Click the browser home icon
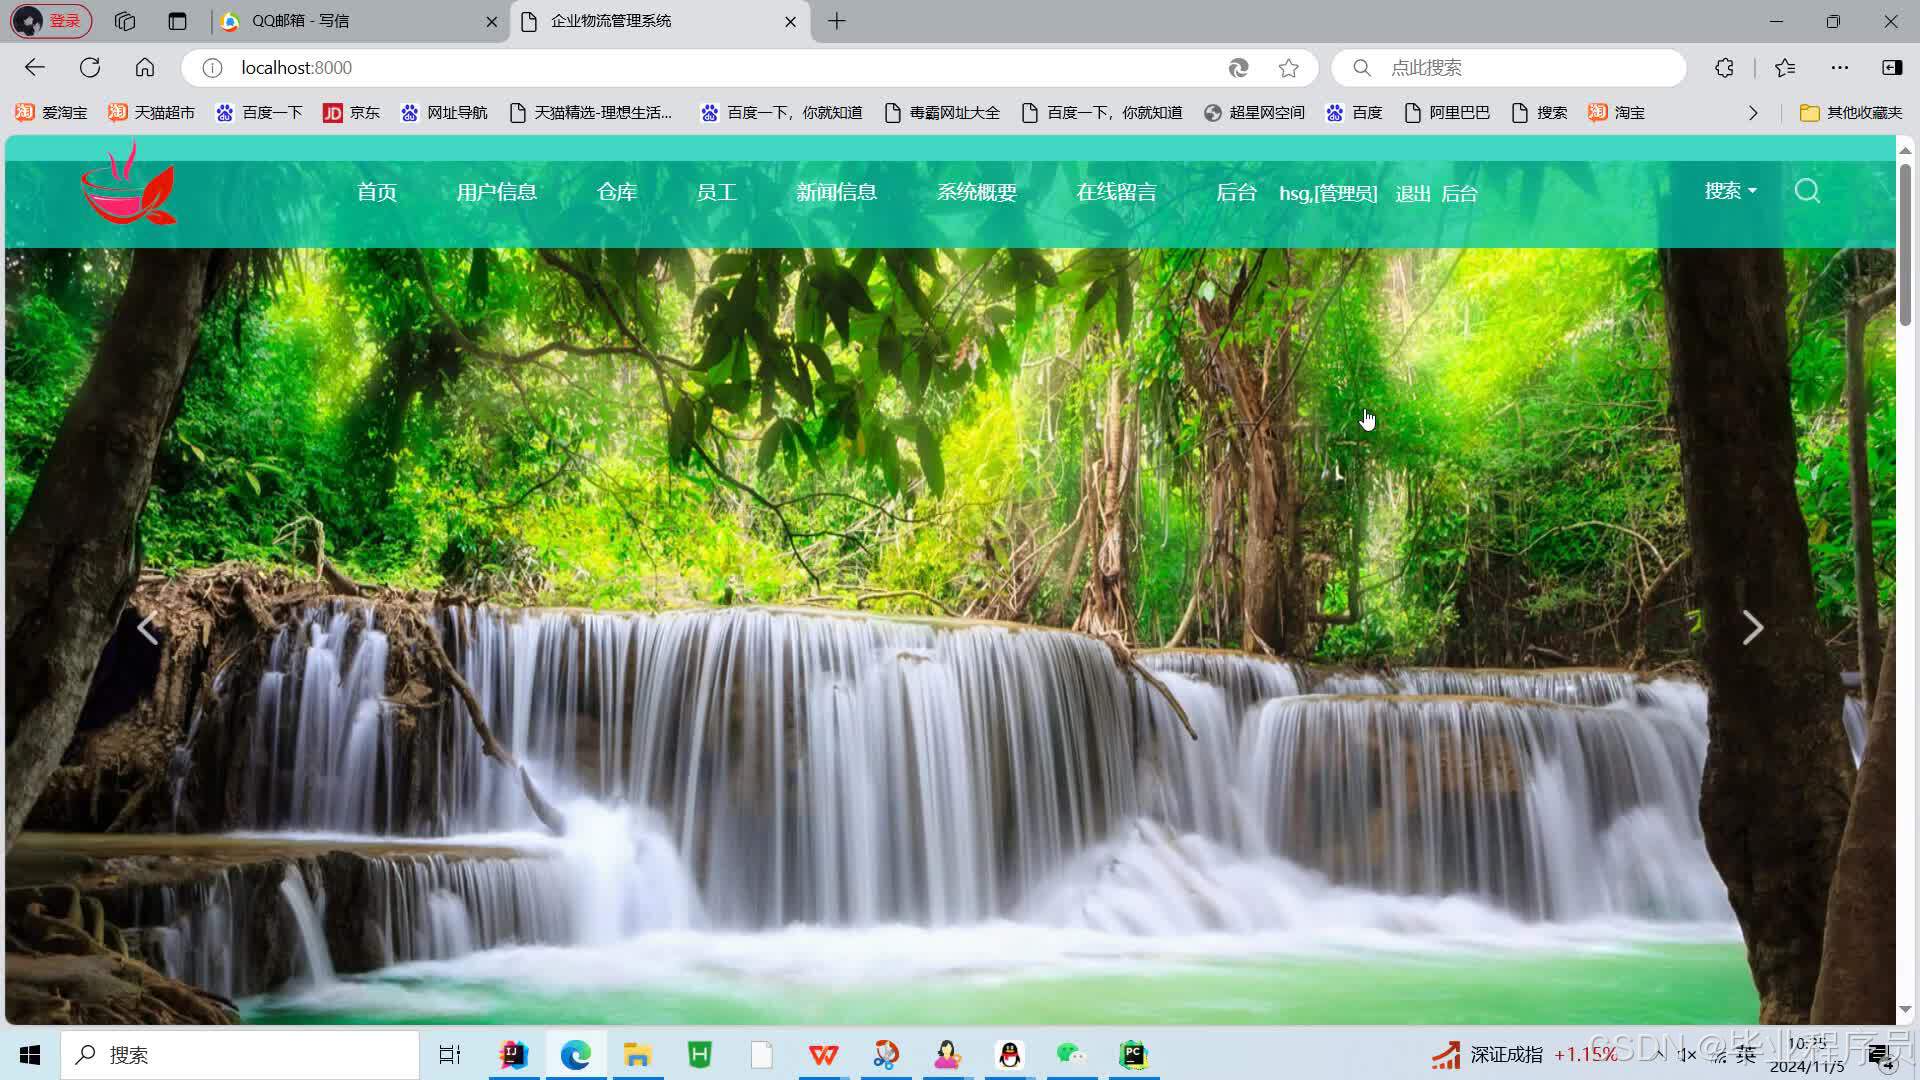The width and height of the screenshot is (1920, 1080). pyautogui.click(x=145, y=68)
